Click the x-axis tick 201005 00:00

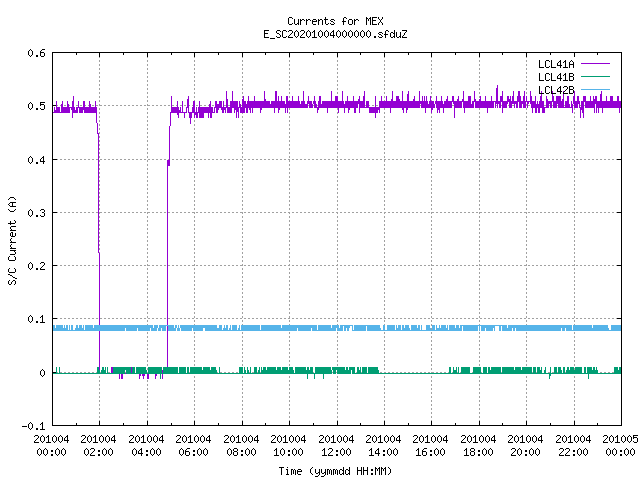(620, 446)
